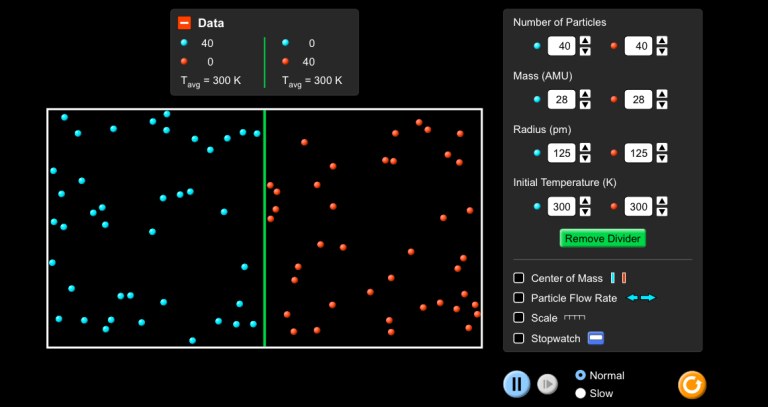The height and width of the screenshot is (407, 768).
Task: Click cyan dot in Mass row
Action: (x=537, y=99)
